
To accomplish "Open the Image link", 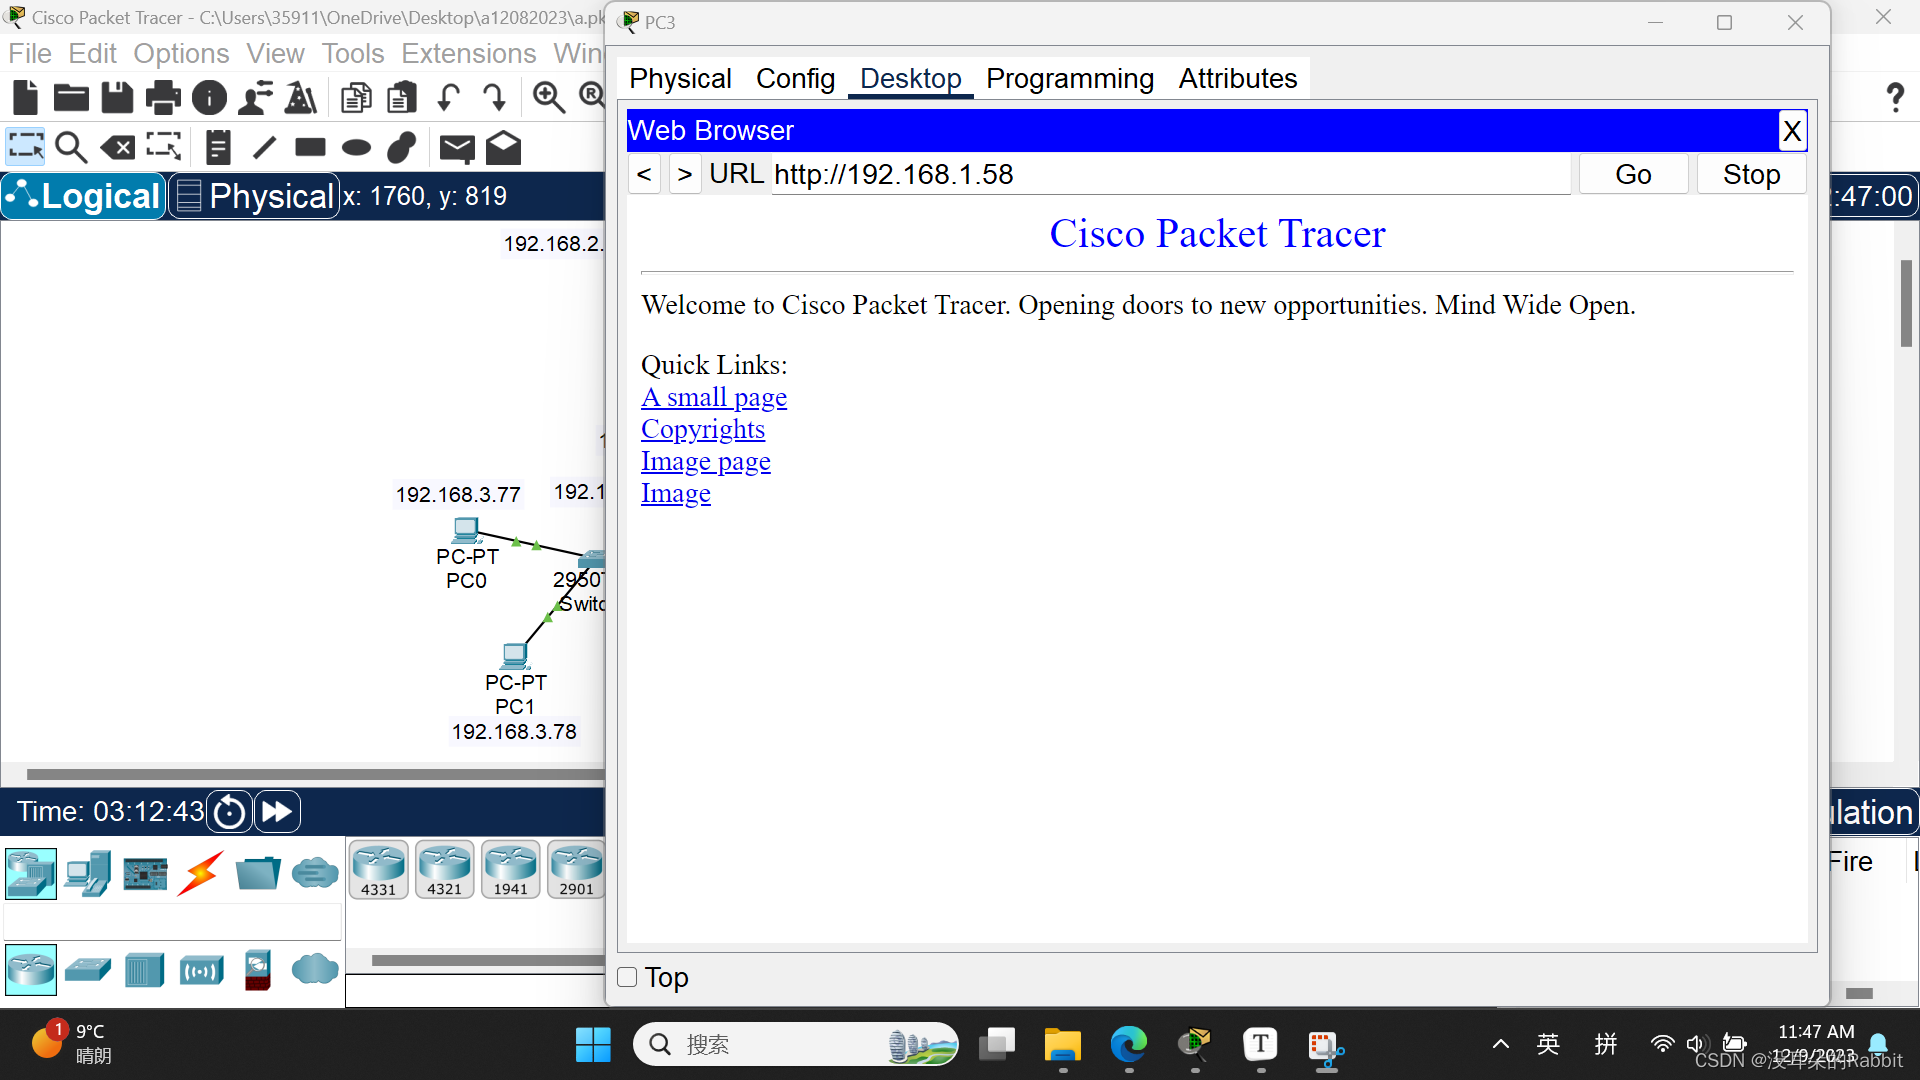I will (676, 493).
